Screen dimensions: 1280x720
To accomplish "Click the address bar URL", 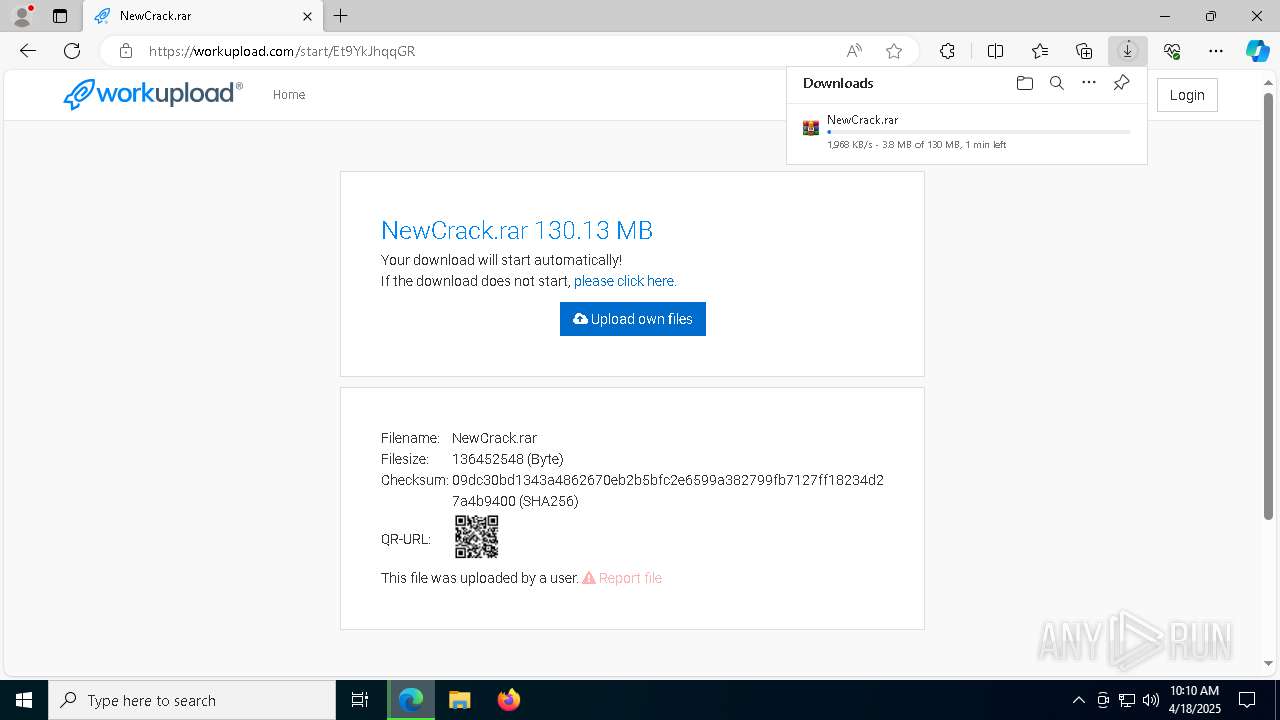I will coord(282,51).
